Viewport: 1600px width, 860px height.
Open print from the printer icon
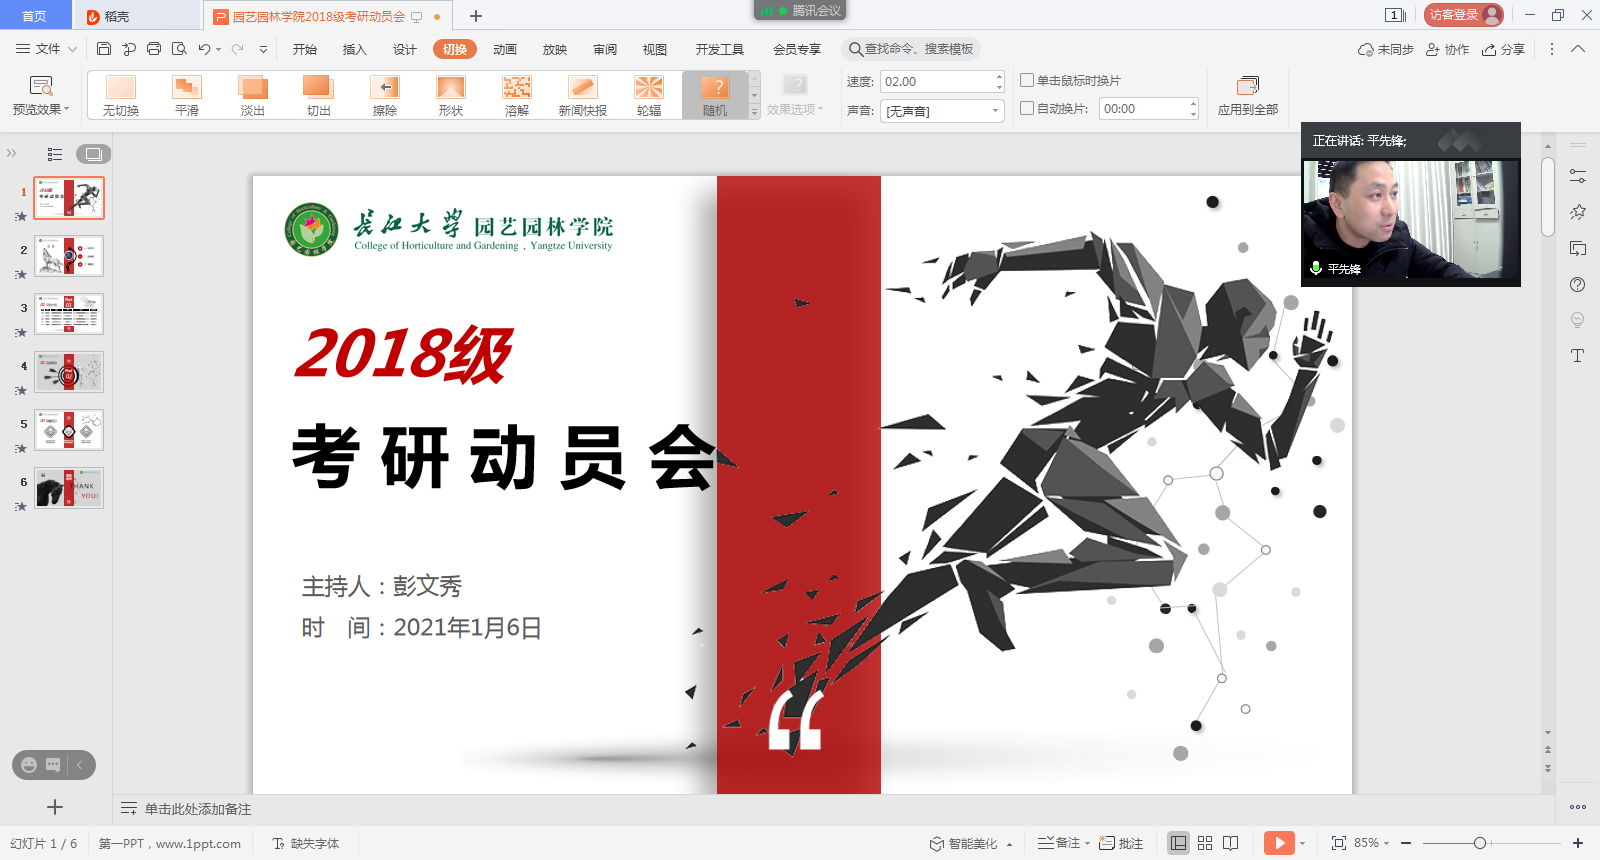point(154,49)
